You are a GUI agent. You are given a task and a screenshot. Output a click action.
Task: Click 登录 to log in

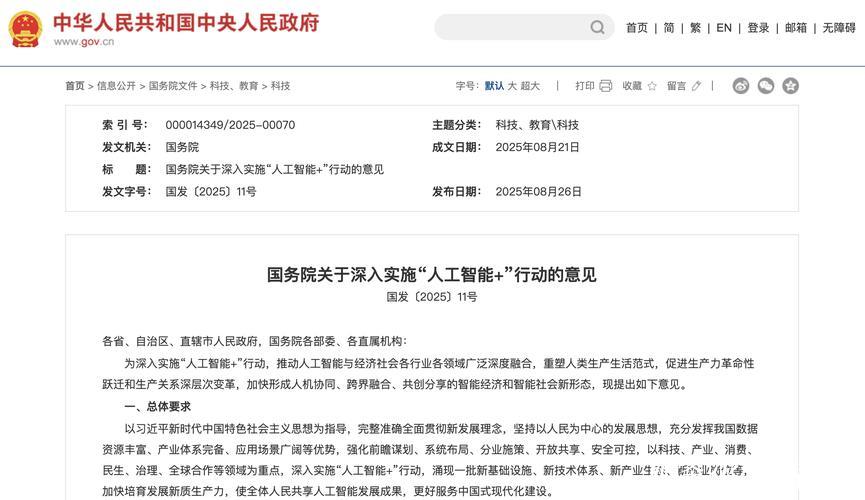pyautogui.click(x=758, y=28)
